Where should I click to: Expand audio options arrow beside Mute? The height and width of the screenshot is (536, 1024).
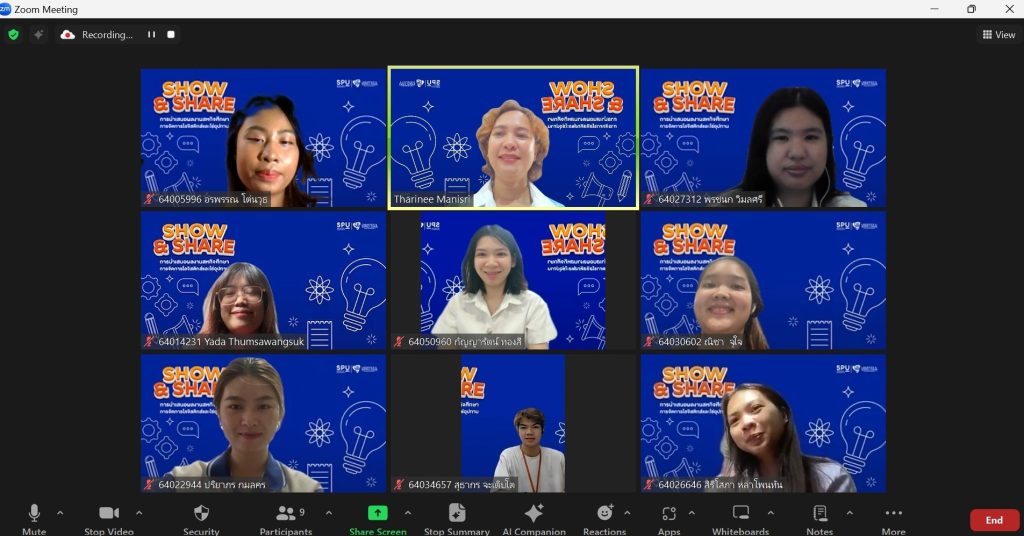coord(60,513)
